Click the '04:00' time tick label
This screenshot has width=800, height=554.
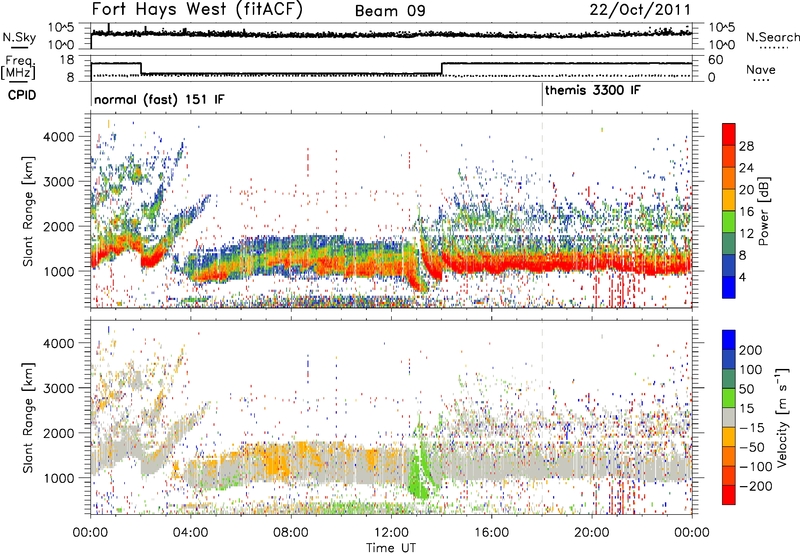[x=190, y=533]
